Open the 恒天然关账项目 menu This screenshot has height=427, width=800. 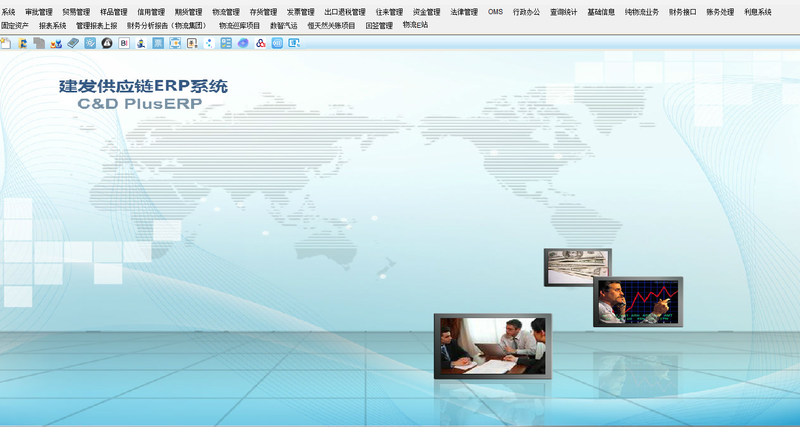332,26
